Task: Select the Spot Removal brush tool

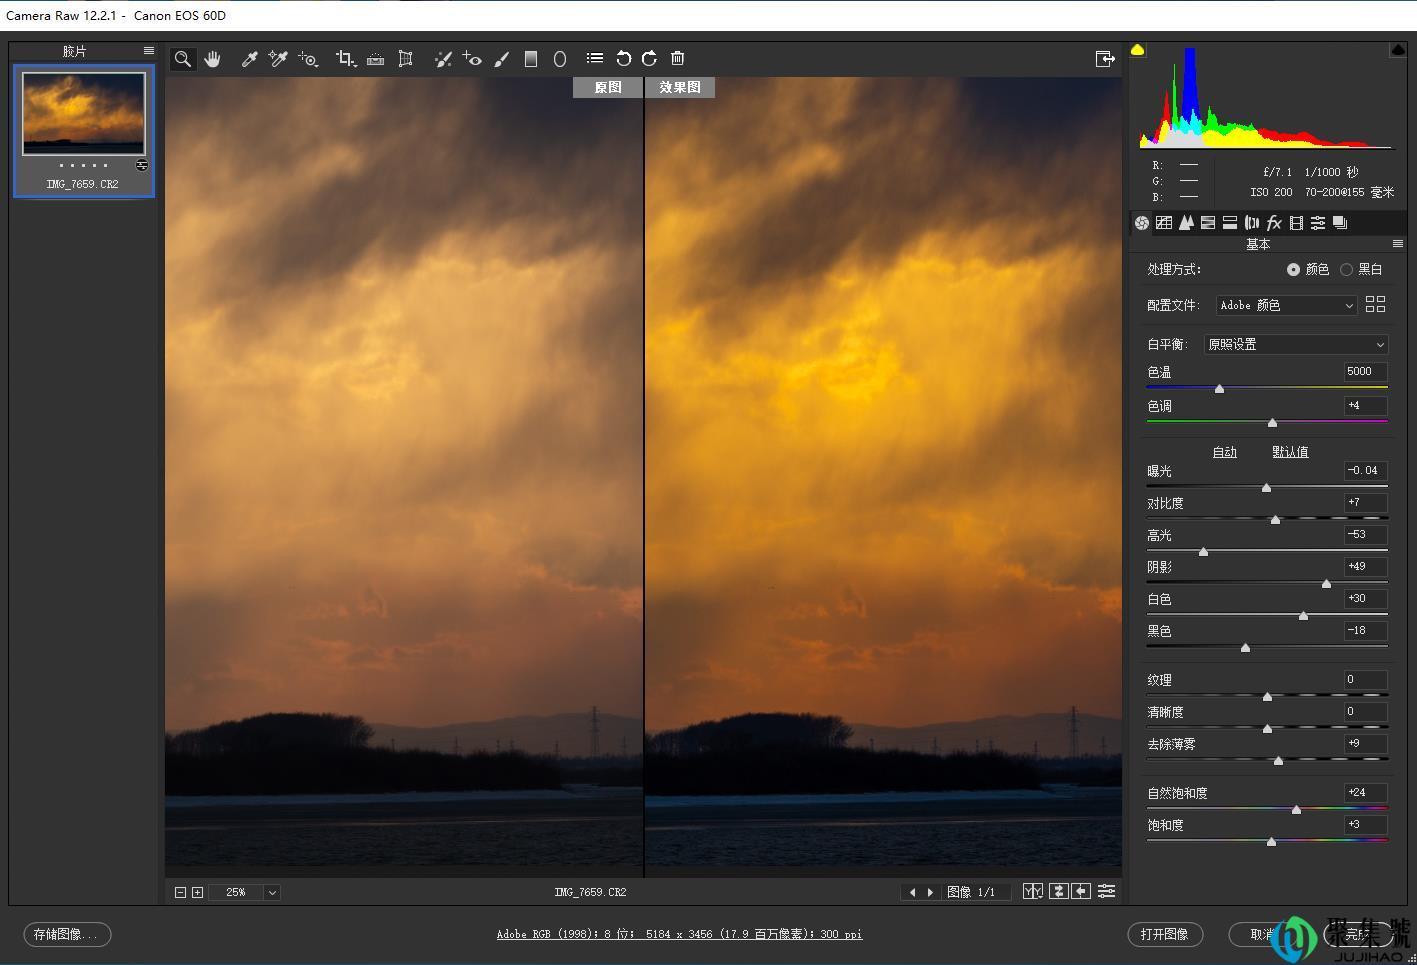Action: click(443, 58)
